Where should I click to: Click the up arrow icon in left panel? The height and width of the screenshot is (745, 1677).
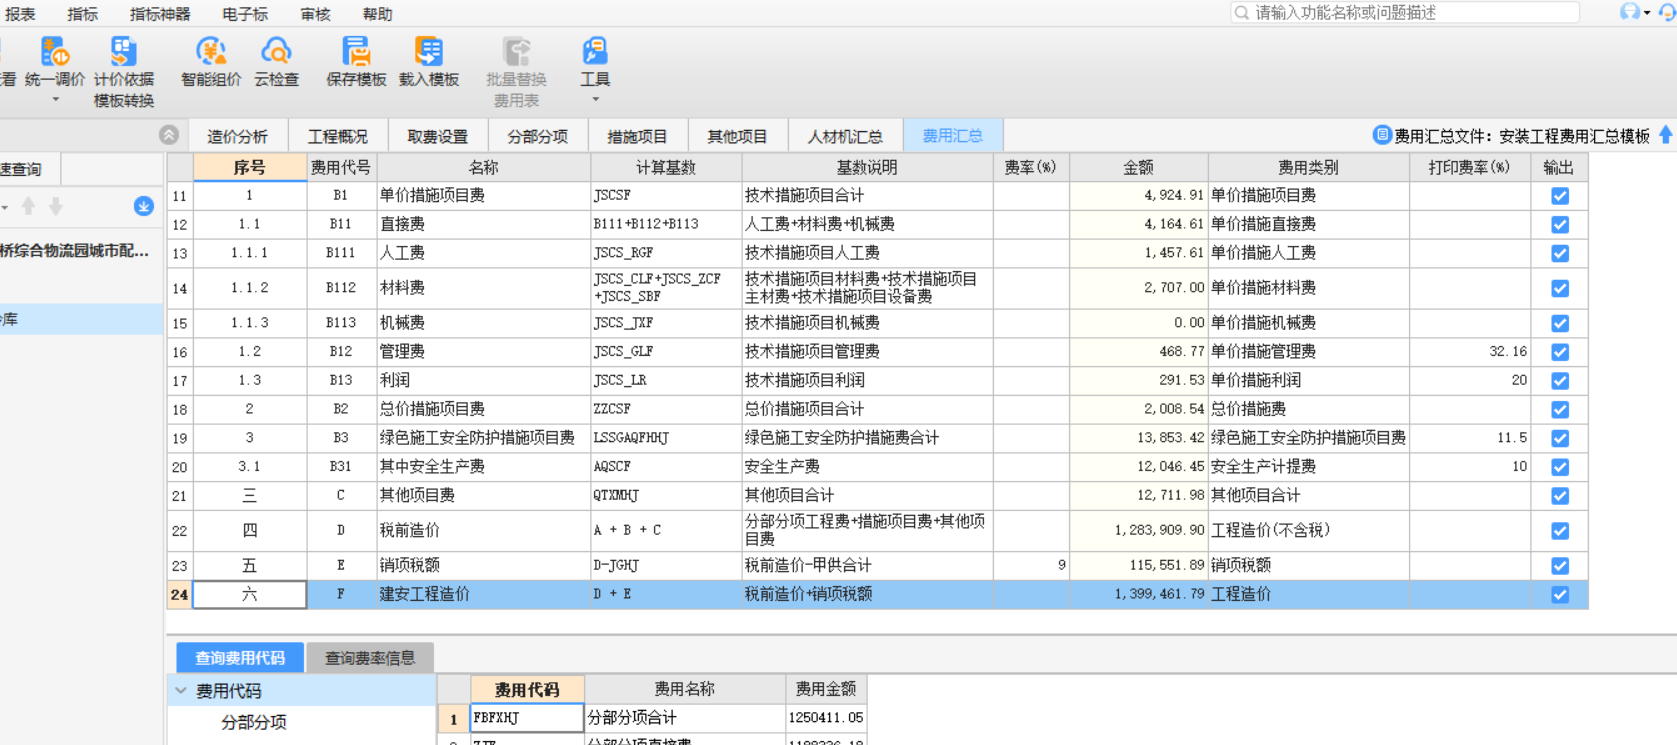point(28,206)
